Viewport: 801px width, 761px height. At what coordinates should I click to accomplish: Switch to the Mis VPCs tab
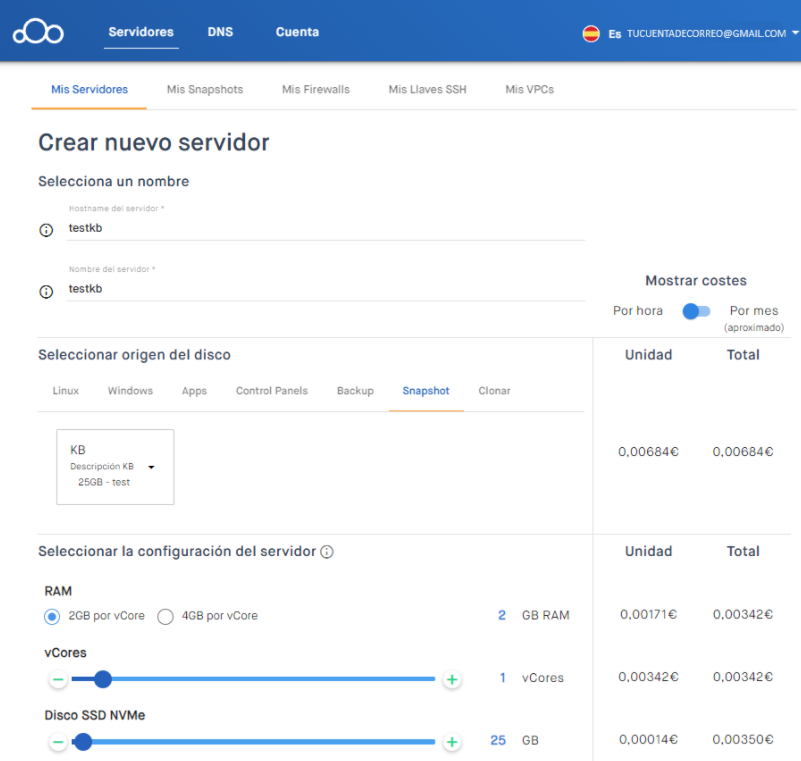[530, 89]
